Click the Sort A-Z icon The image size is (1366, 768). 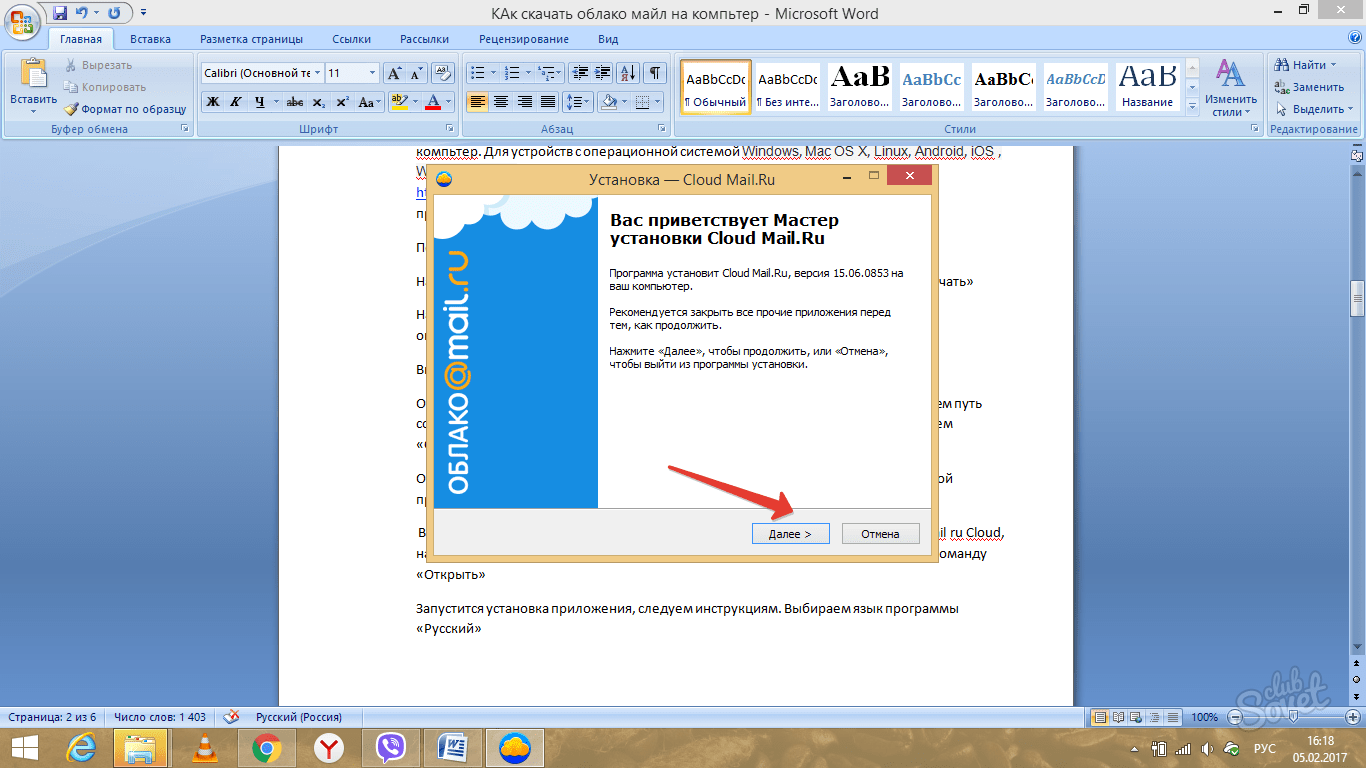(628, 73)
